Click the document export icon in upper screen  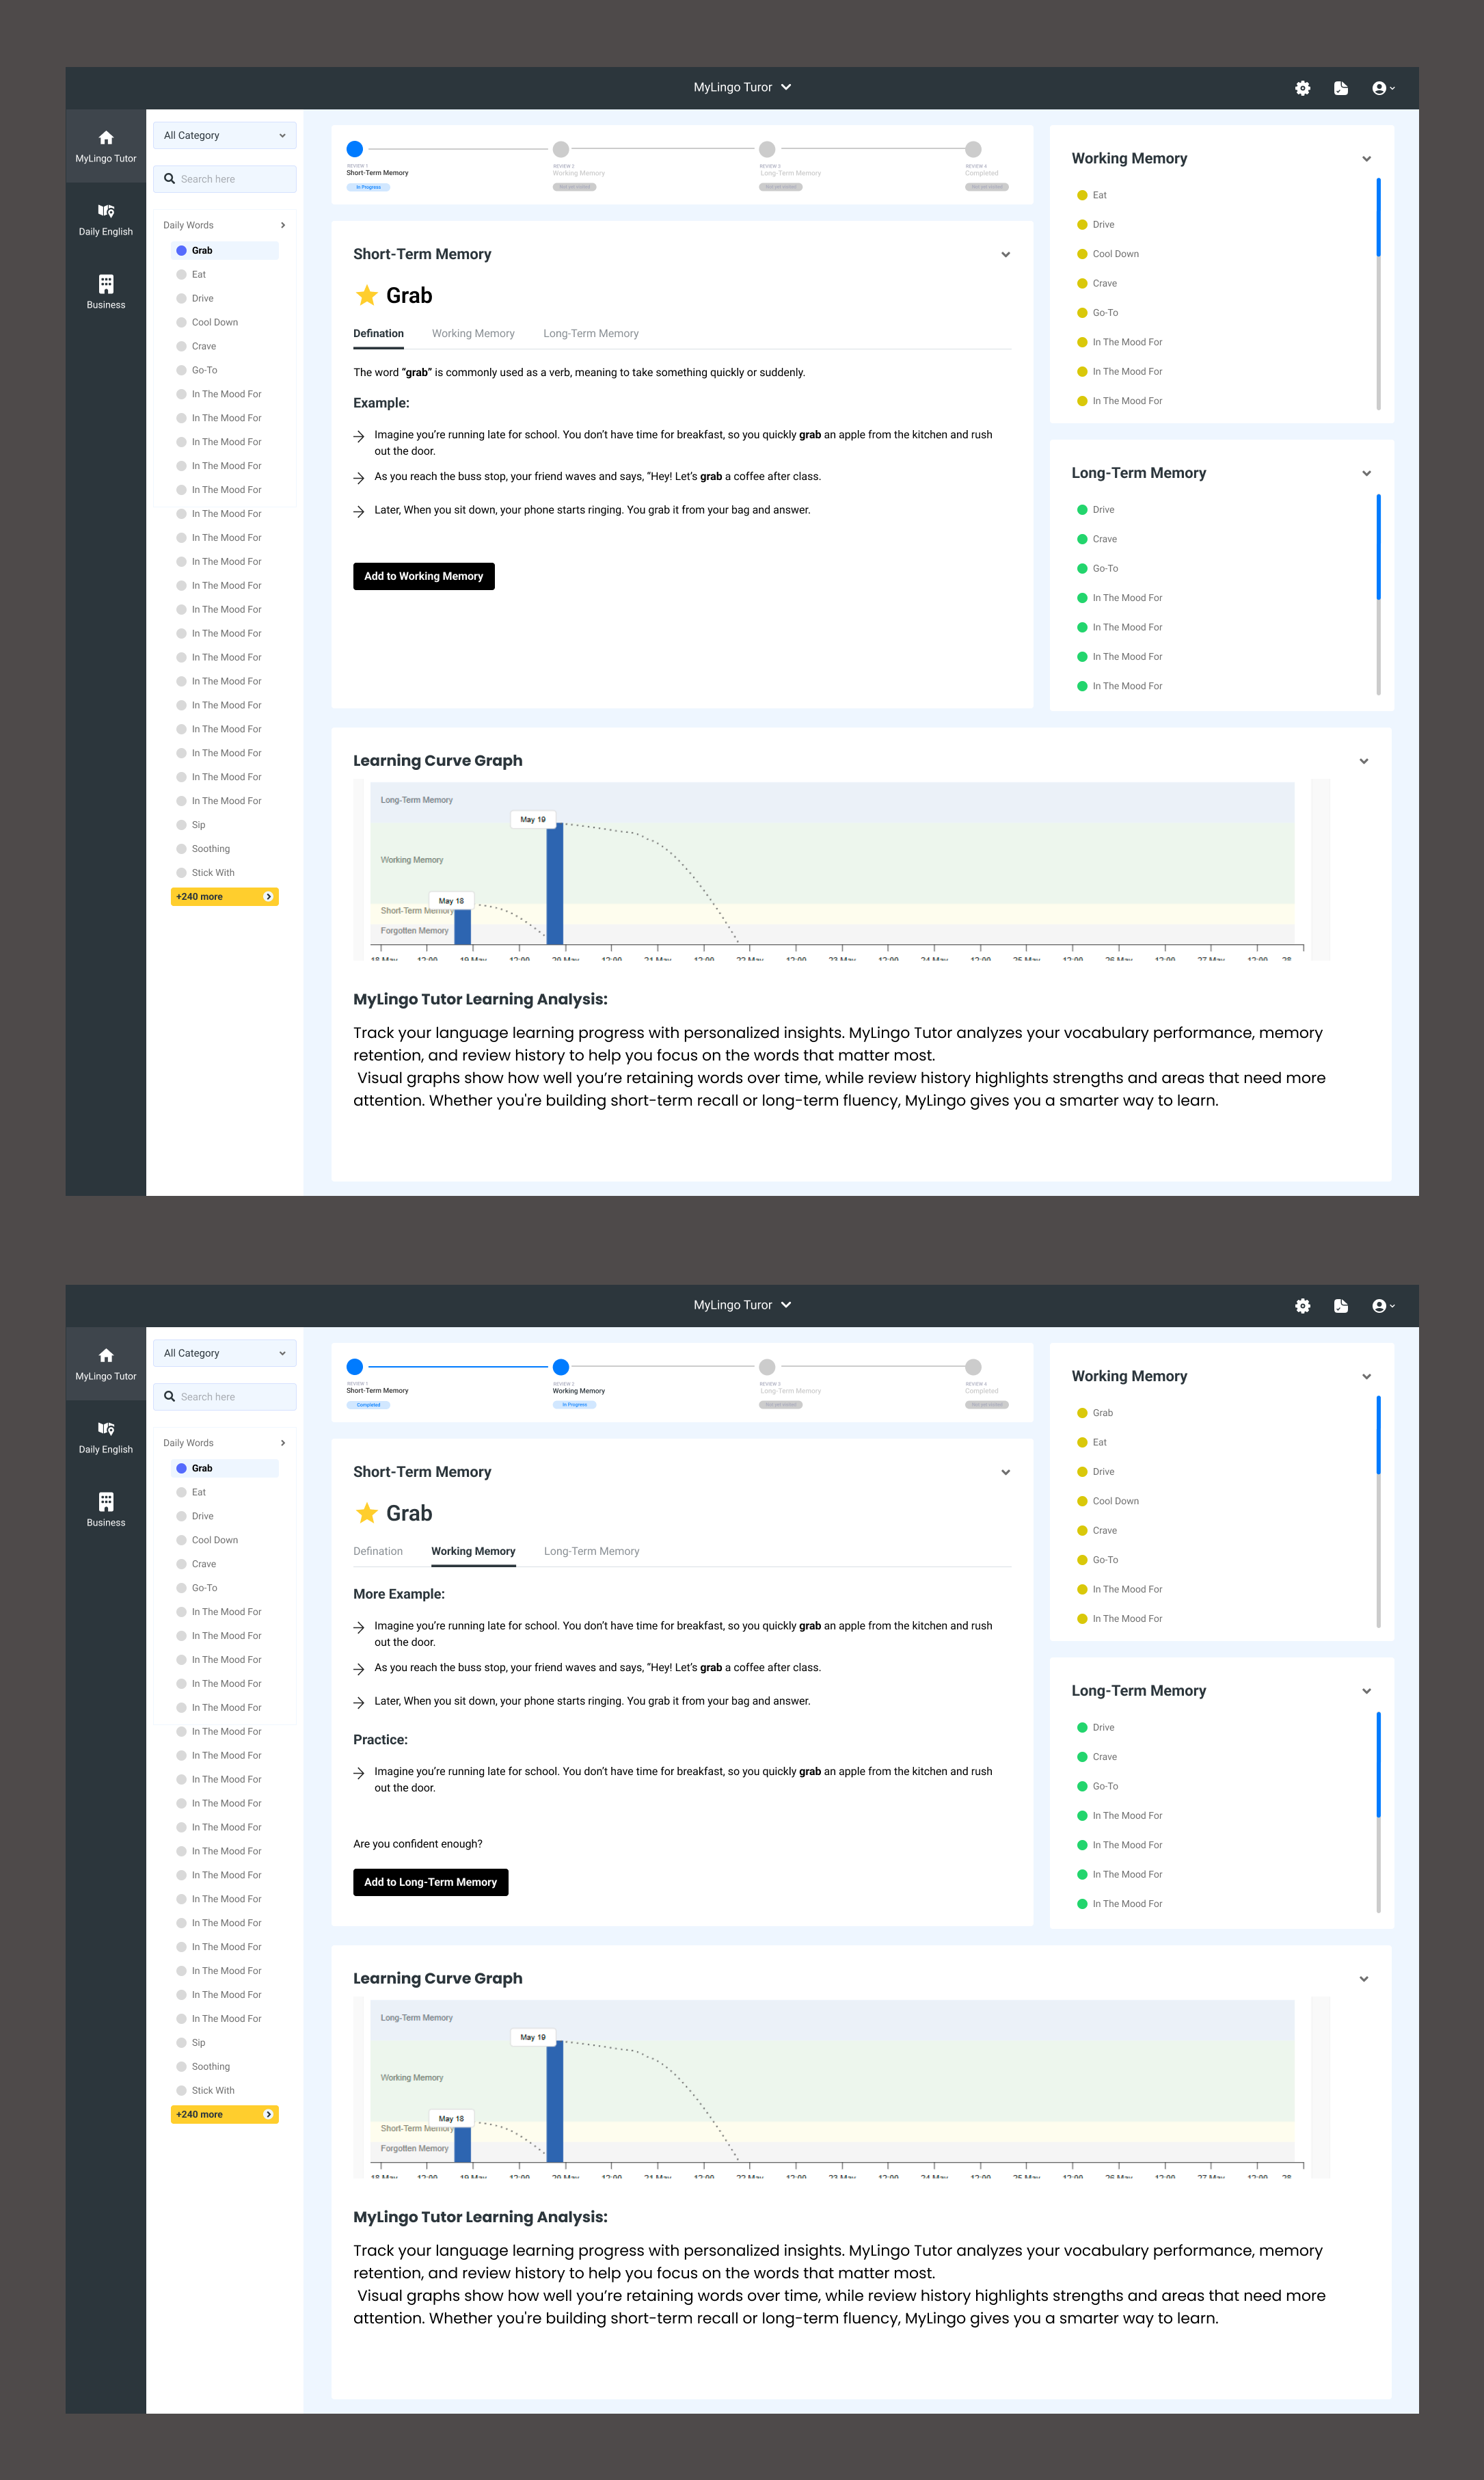[x=1341, y=88]
